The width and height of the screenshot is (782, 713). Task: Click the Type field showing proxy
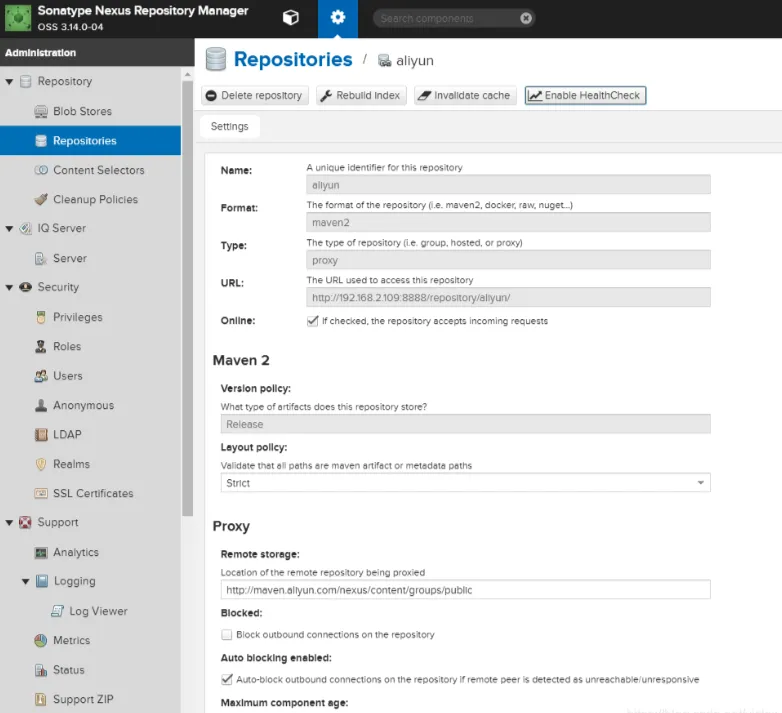[508, 260]
